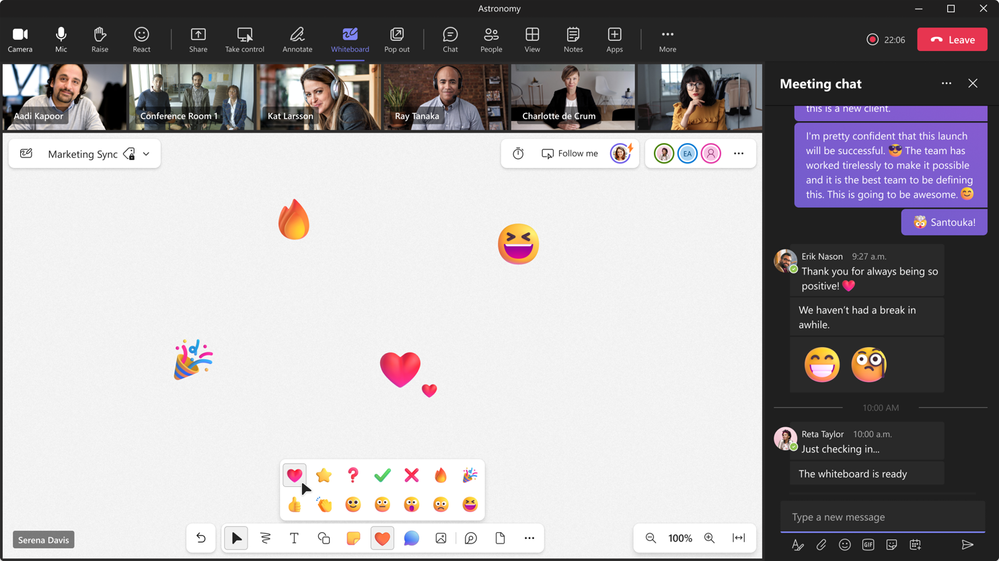
Task: Mute the Mic
Action: tap(61, 39)
